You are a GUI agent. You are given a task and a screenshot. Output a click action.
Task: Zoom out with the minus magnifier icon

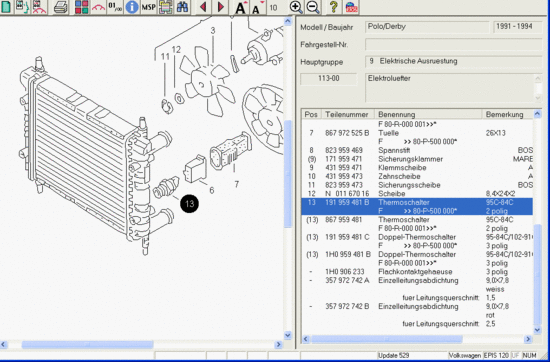(313, 7)
